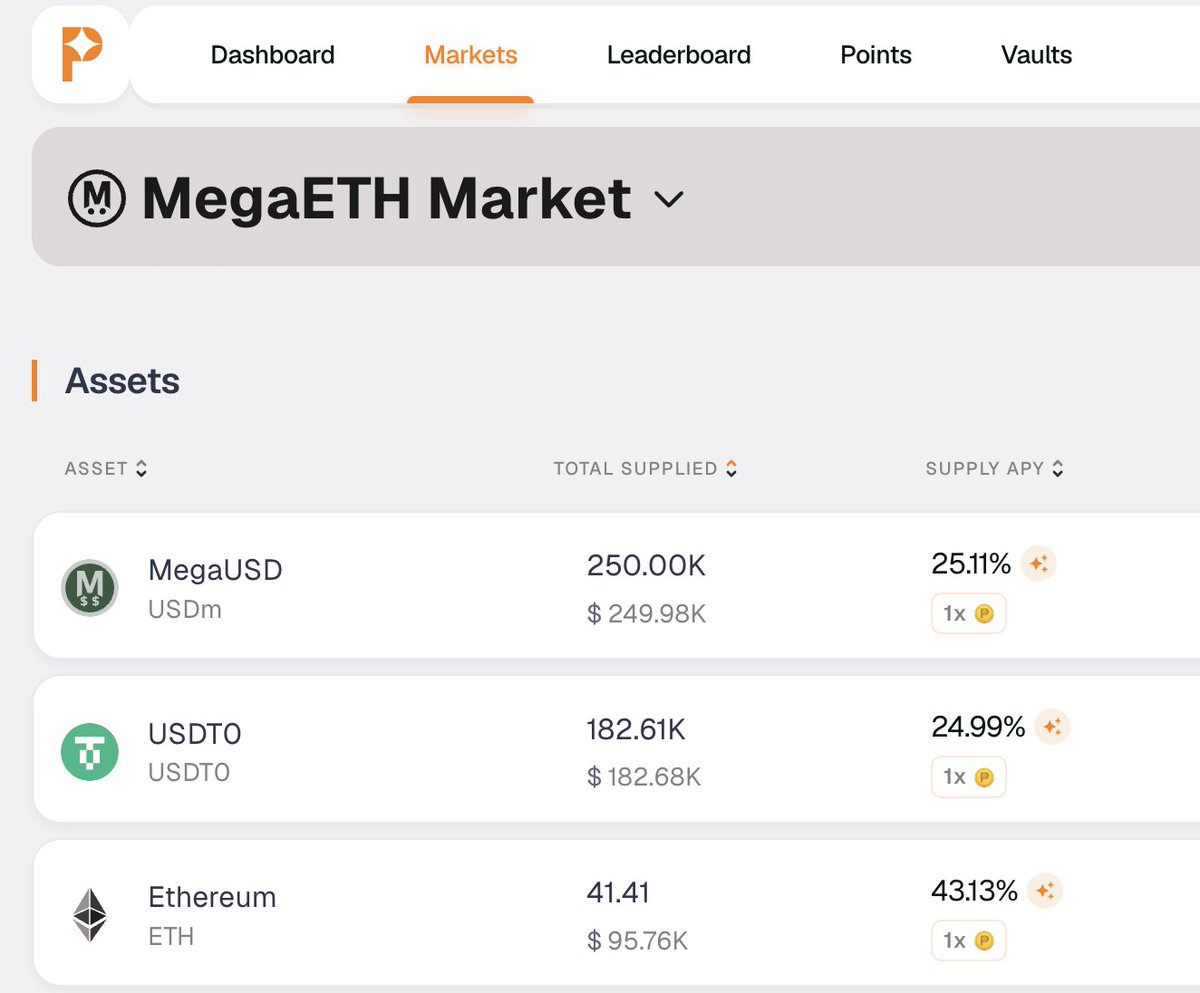Viewport: 1200px width, 993px height.
Task: Click sparkle icon beside 43.13% APY
Action: coord(1045,890)
